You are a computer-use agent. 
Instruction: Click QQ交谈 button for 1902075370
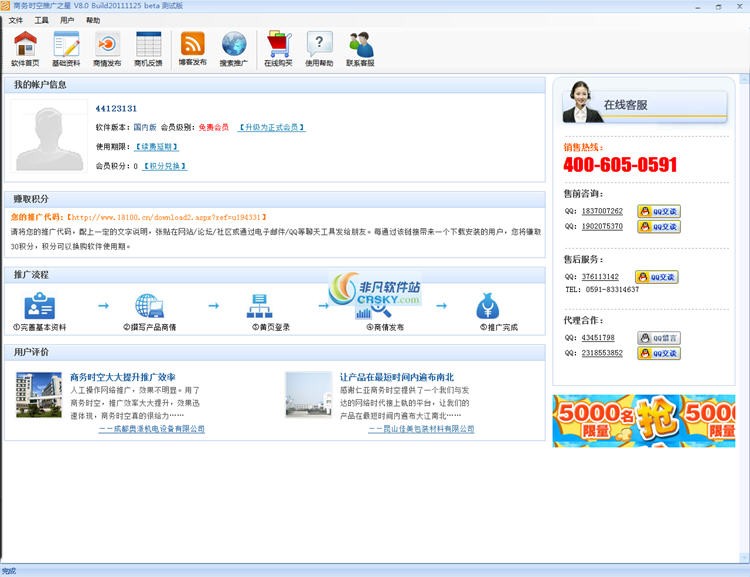[659, 226]
